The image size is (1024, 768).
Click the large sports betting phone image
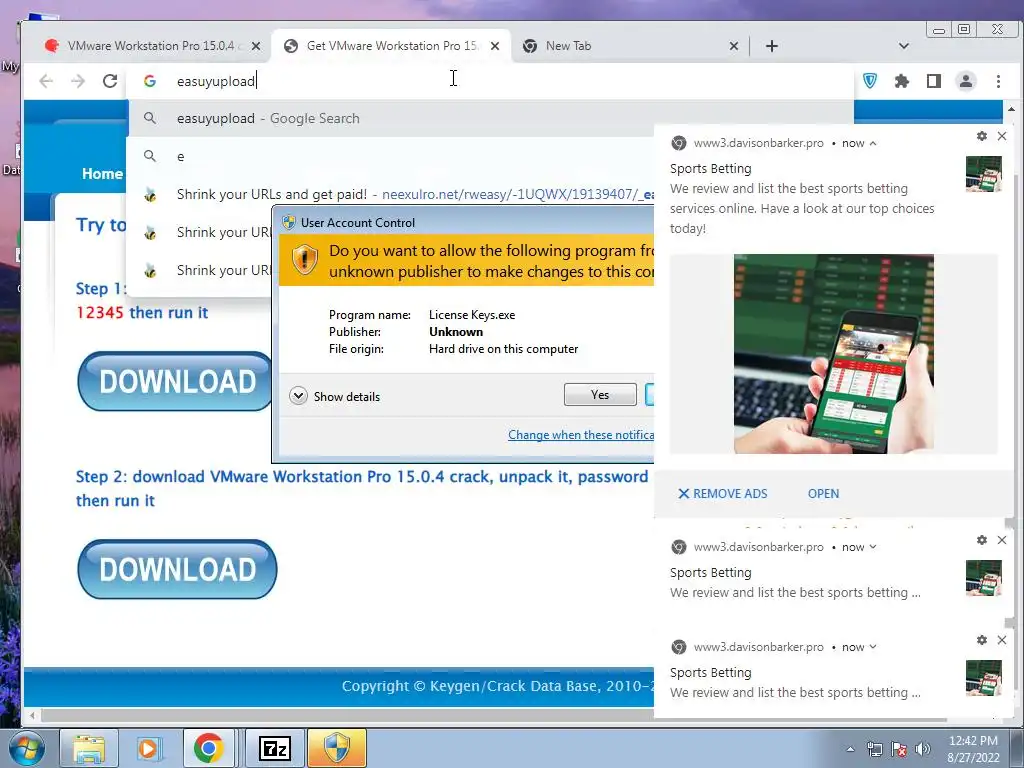833,354
